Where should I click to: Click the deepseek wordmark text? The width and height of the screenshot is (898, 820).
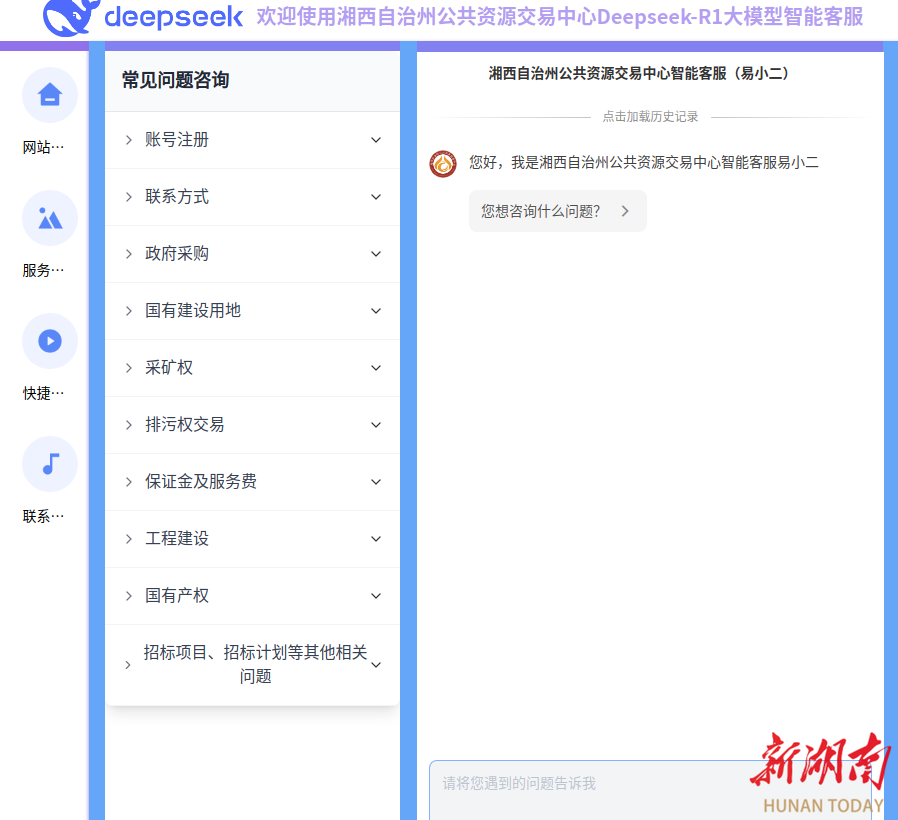pos(174,17)
